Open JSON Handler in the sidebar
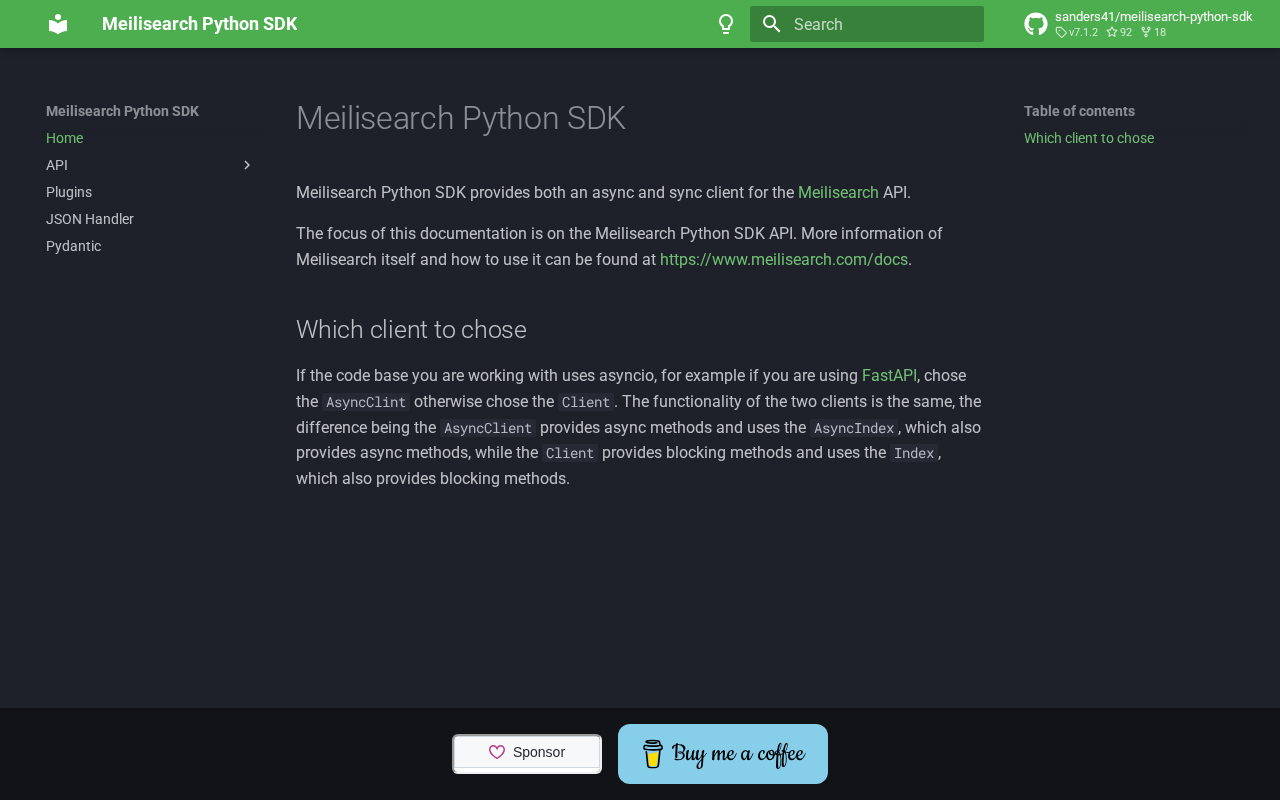 point(90,219)
